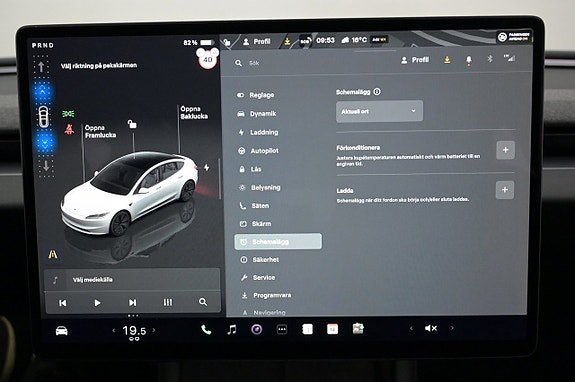The height and width of the screenshot is (382, 575).
Task: Open notifications bell icon
Action: pos(469,60)
